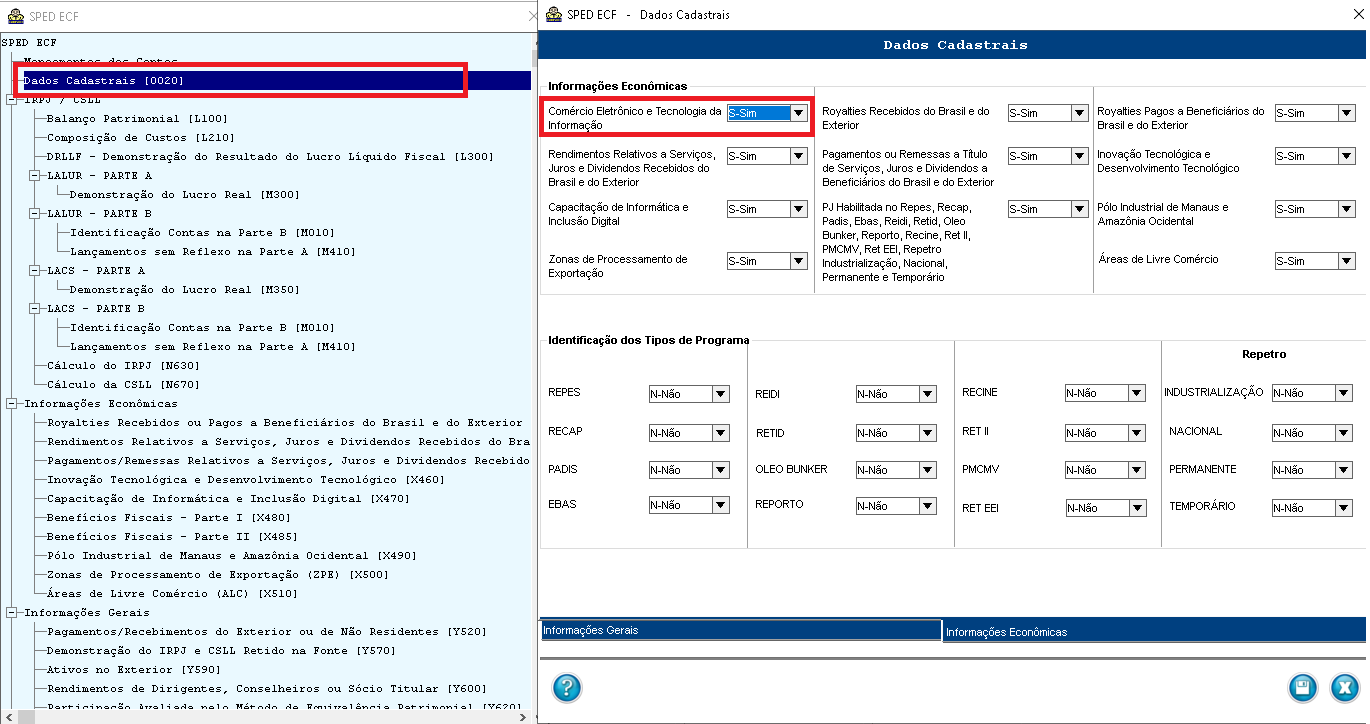Screen dimensions: 1370x724
Task: Open Zonas de Processamento de Exportação dropdown
Action: 798,261
